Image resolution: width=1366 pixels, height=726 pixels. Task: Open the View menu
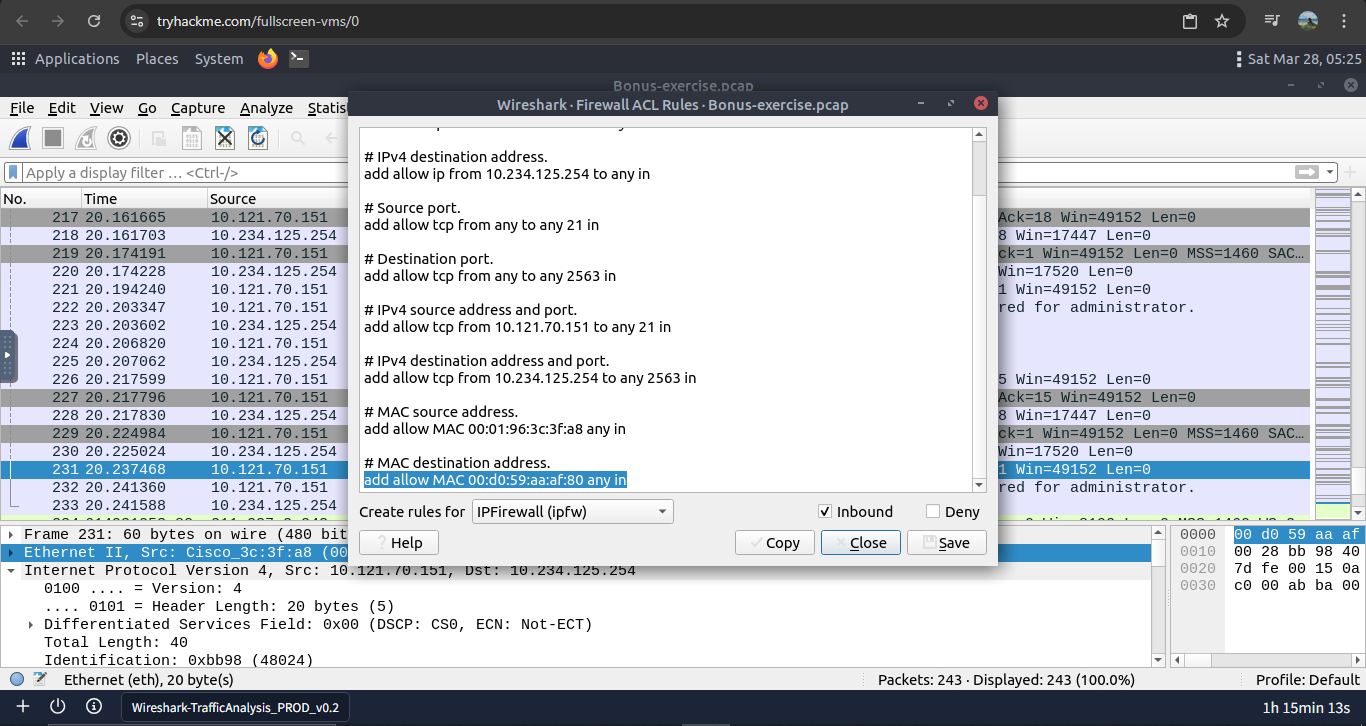coord(106,108)
